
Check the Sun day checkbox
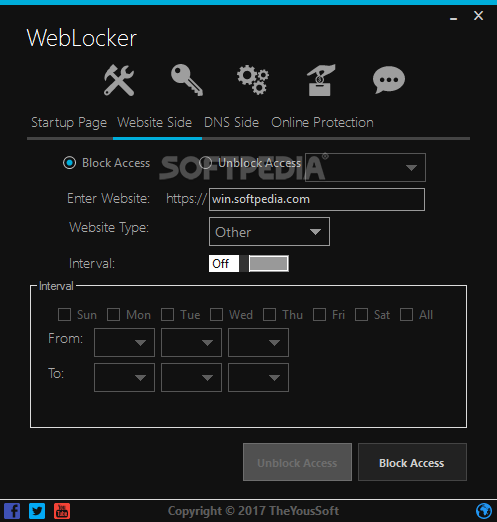point(64,315)
